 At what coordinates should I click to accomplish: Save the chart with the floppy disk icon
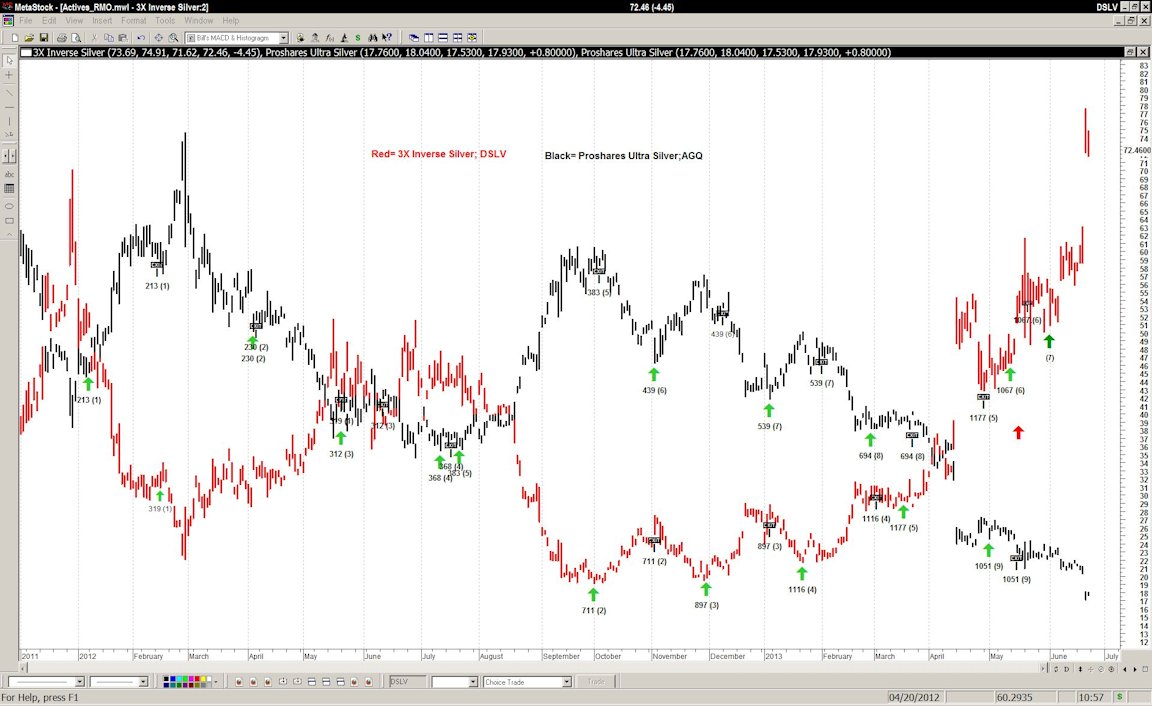coord(44,37)
